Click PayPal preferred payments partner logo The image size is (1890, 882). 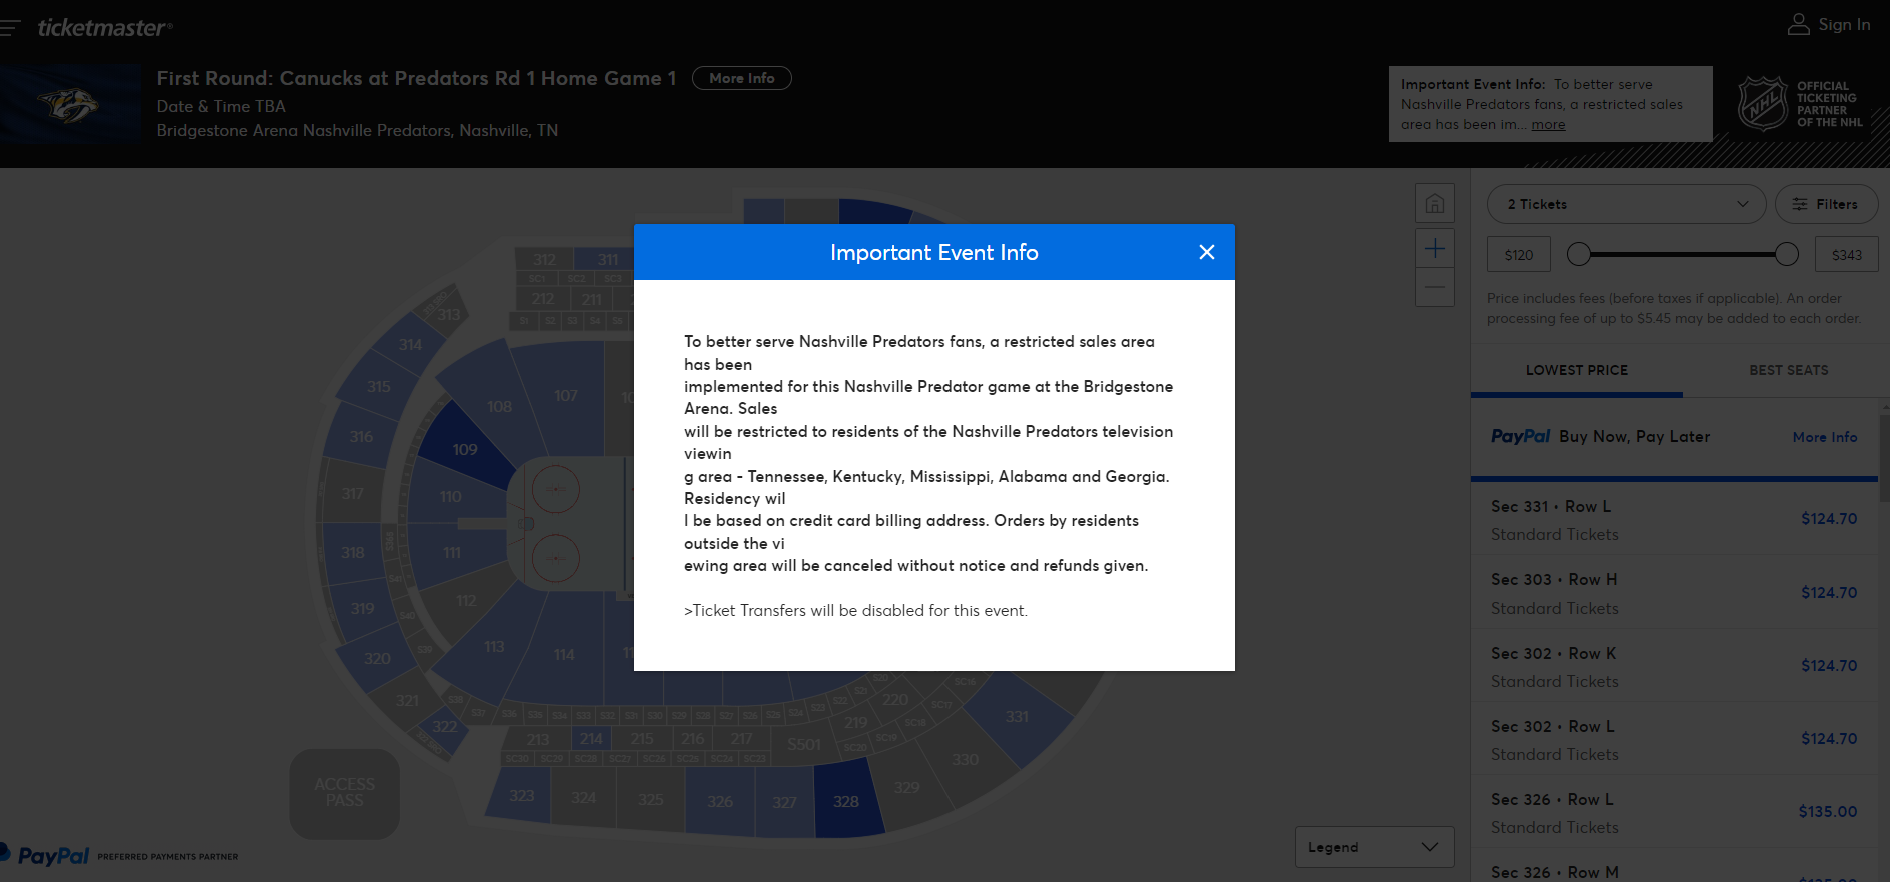(119, 855)
